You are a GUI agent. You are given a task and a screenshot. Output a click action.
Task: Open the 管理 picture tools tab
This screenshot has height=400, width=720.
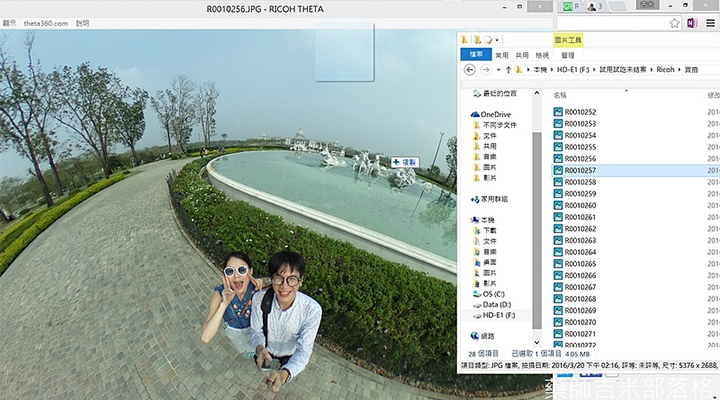point(568,55)
